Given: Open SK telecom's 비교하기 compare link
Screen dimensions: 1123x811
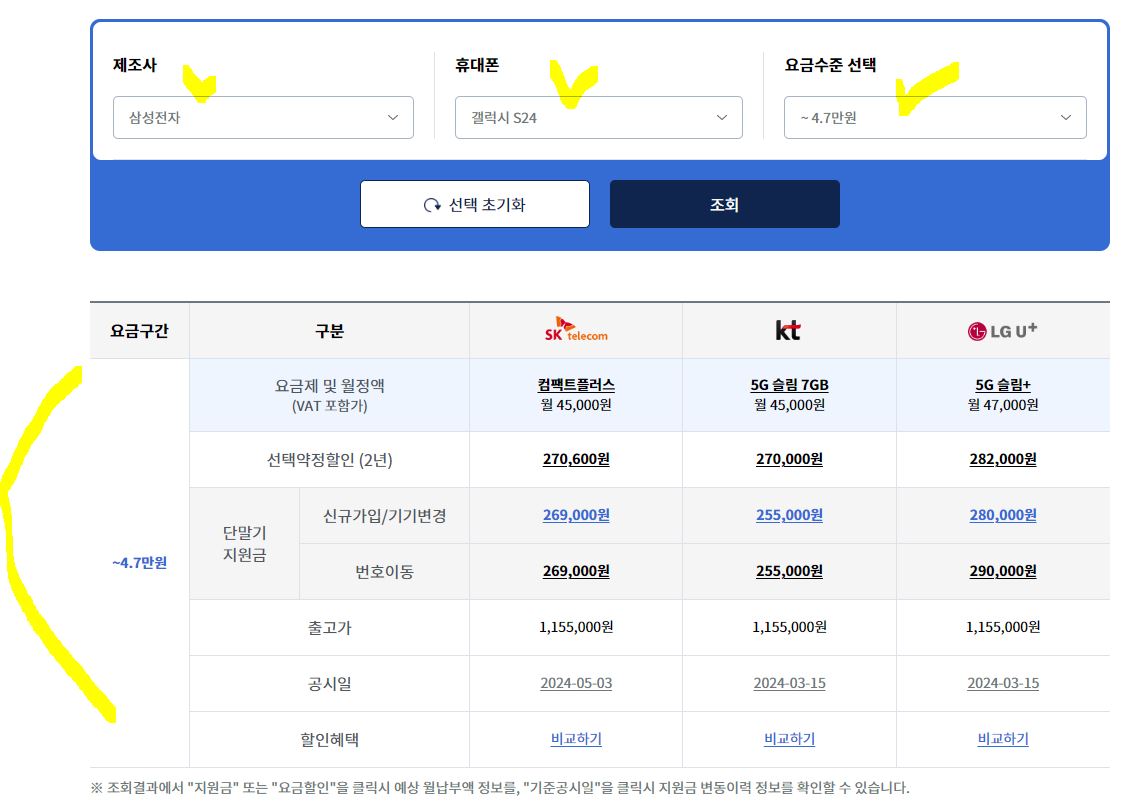Looking at the screenshot, I should click(575, 738).
